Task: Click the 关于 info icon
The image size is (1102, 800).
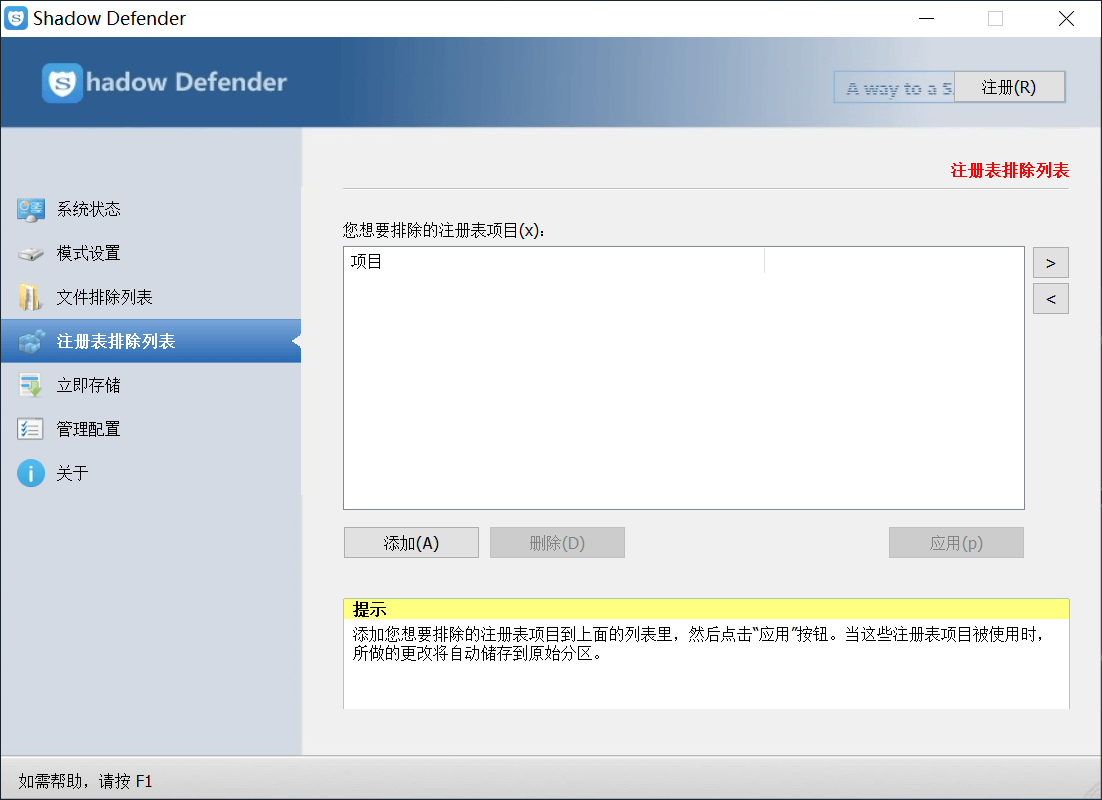Action: (x=31, y=473)
